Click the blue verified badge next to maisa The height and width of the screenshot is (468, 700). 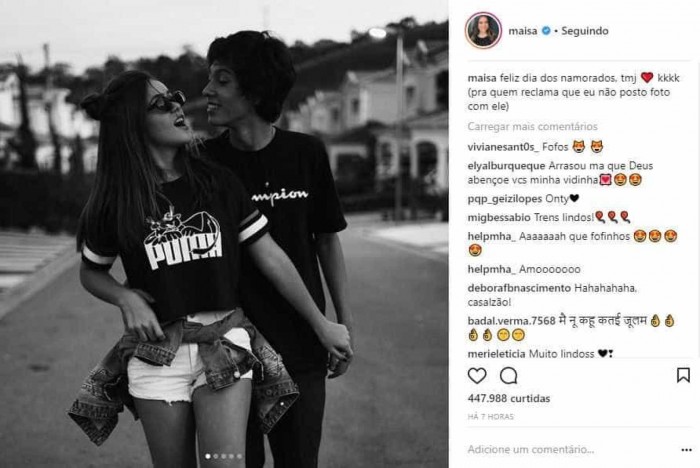[546, 31]
